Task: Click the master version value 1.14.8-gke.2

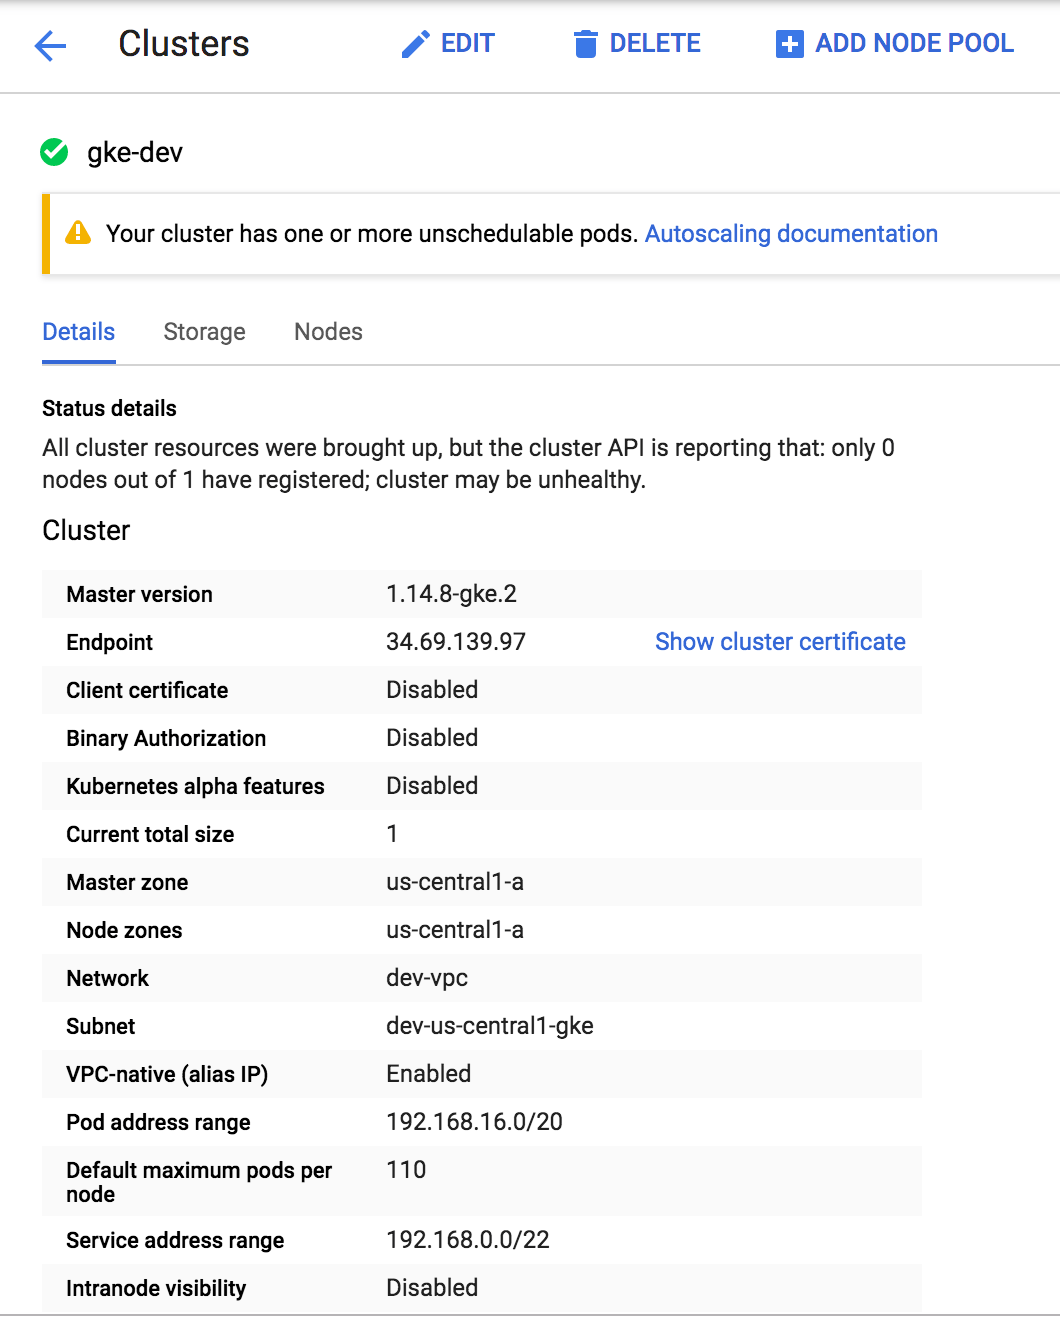Action: (x=452, y=594)
